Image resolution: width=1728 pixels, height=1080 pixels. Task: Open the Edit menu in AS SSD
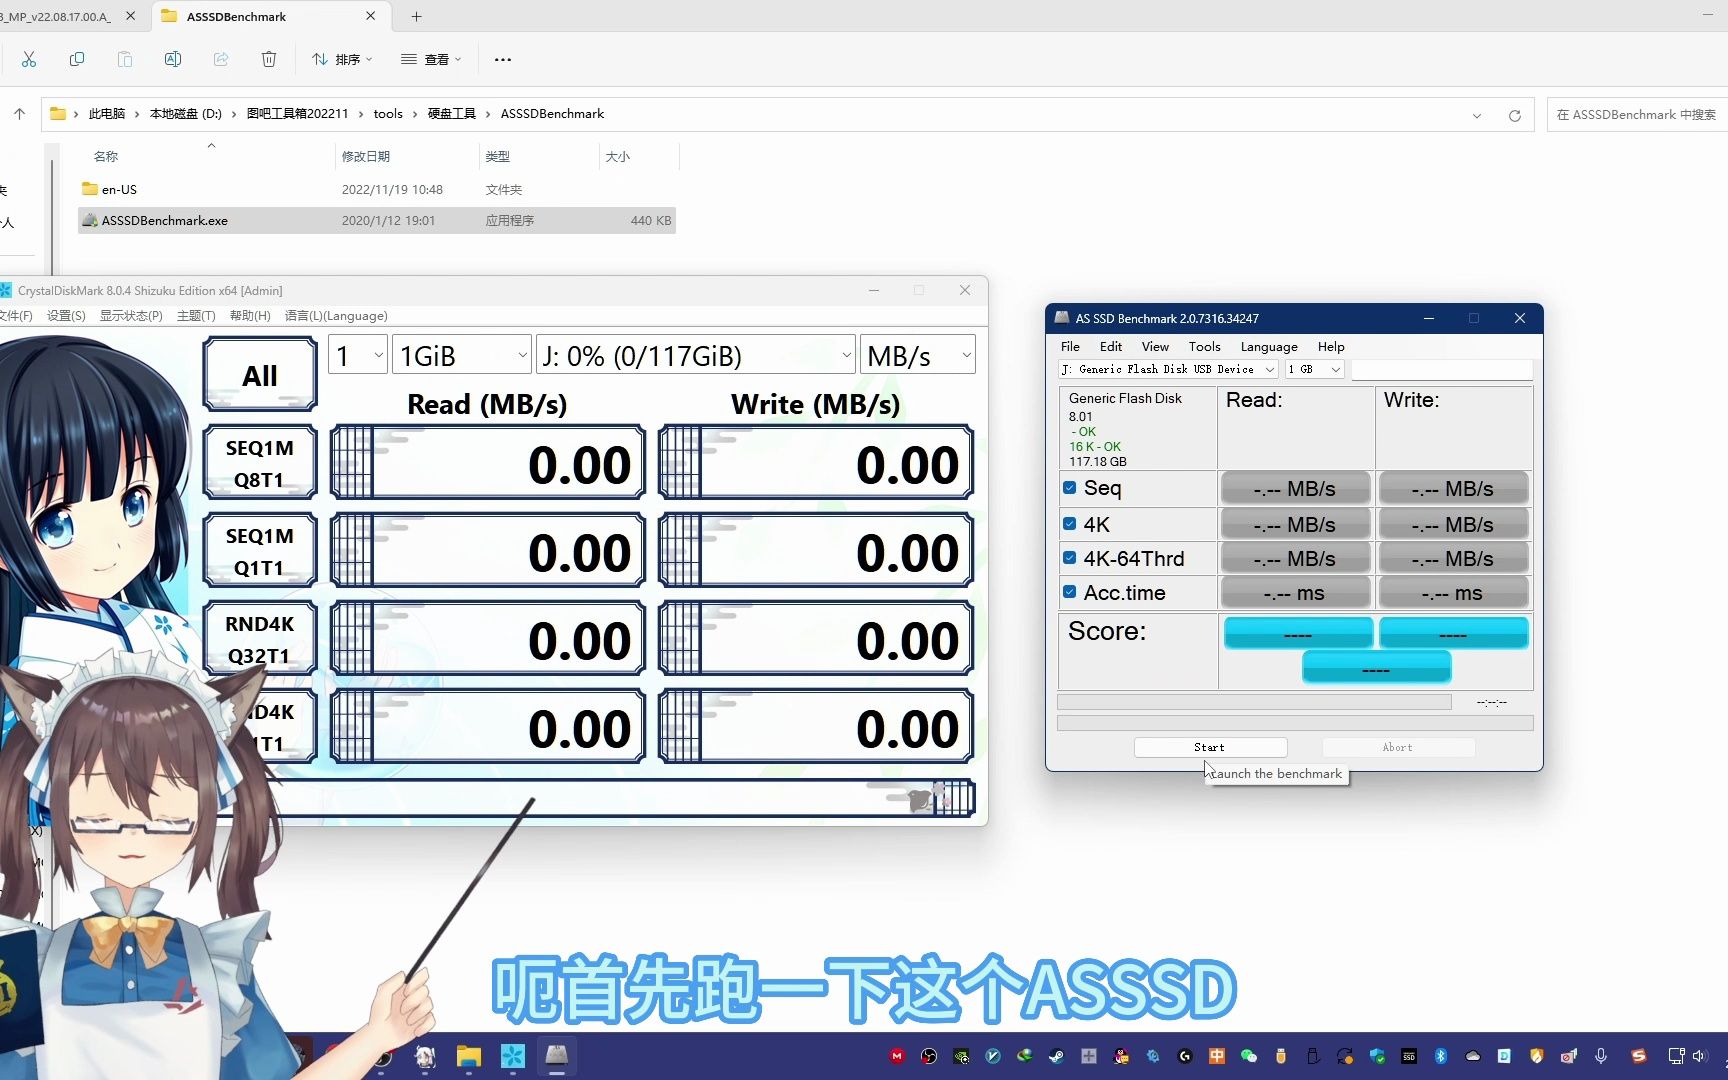point(1111,347)
